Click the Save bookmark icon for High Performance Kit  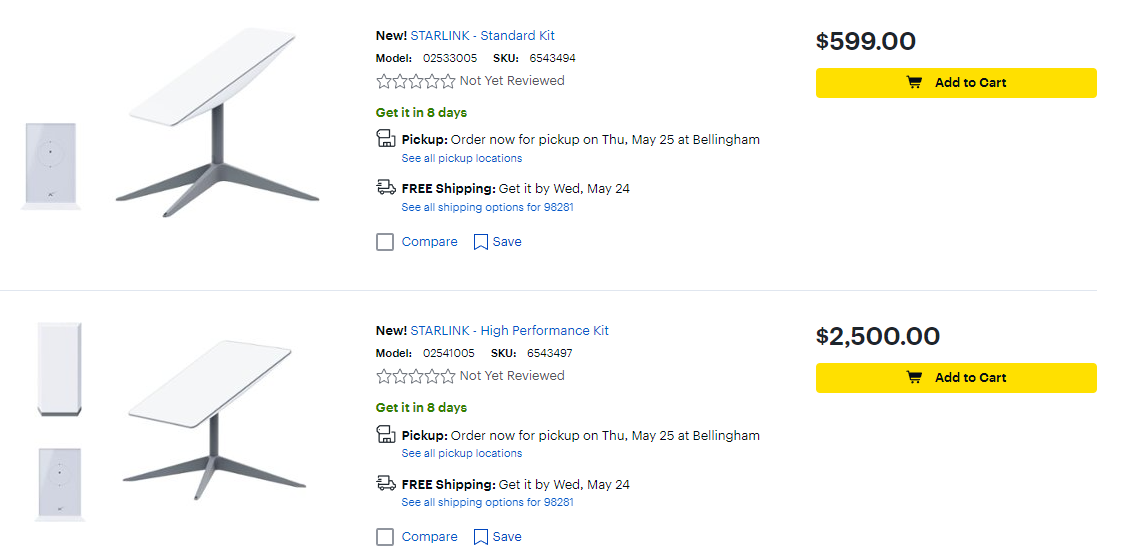481,537
